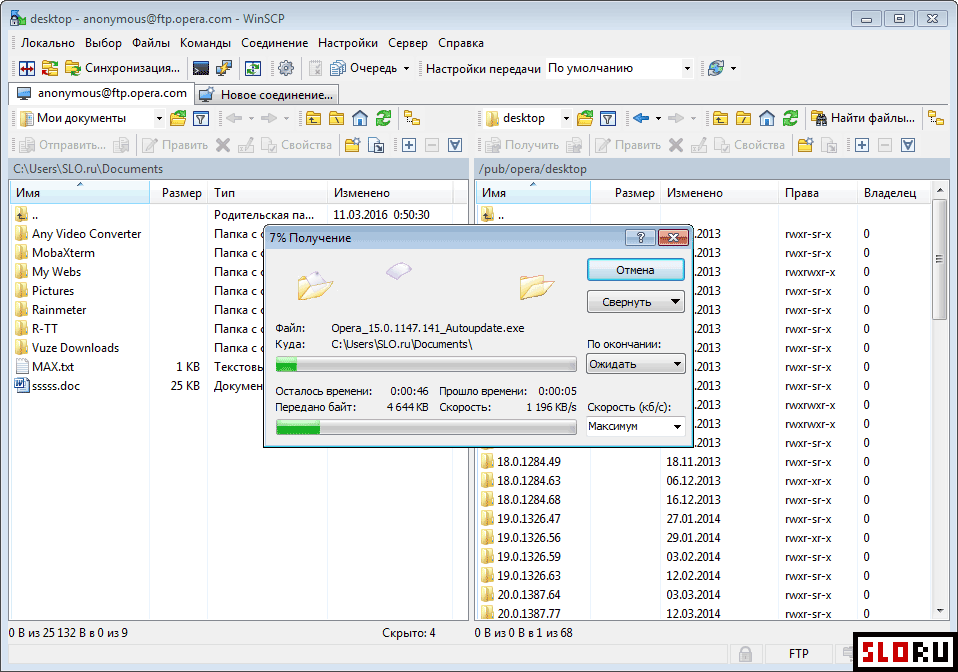The width and height of the screenshot is (958, 672).
Task: Click the lock icon in status bar
Action: point(745,654)
